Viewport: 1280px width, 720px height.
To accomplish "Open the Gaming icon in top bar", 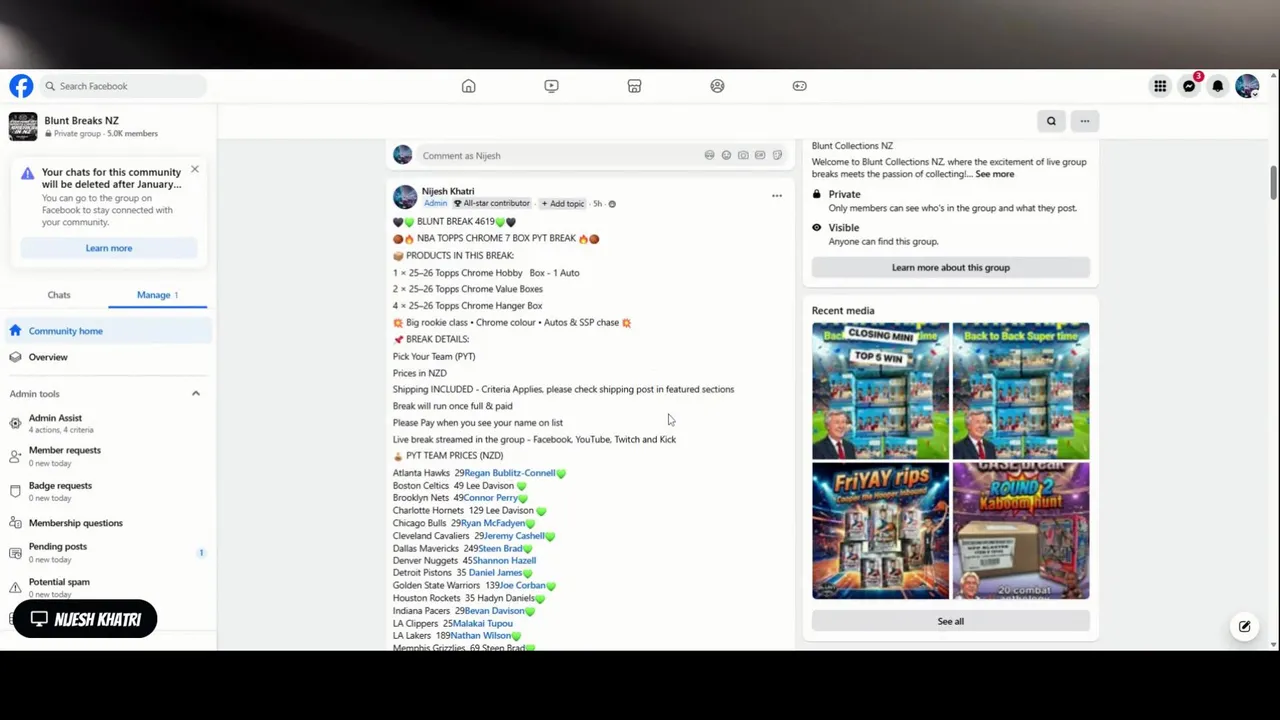I will point(799,86).
